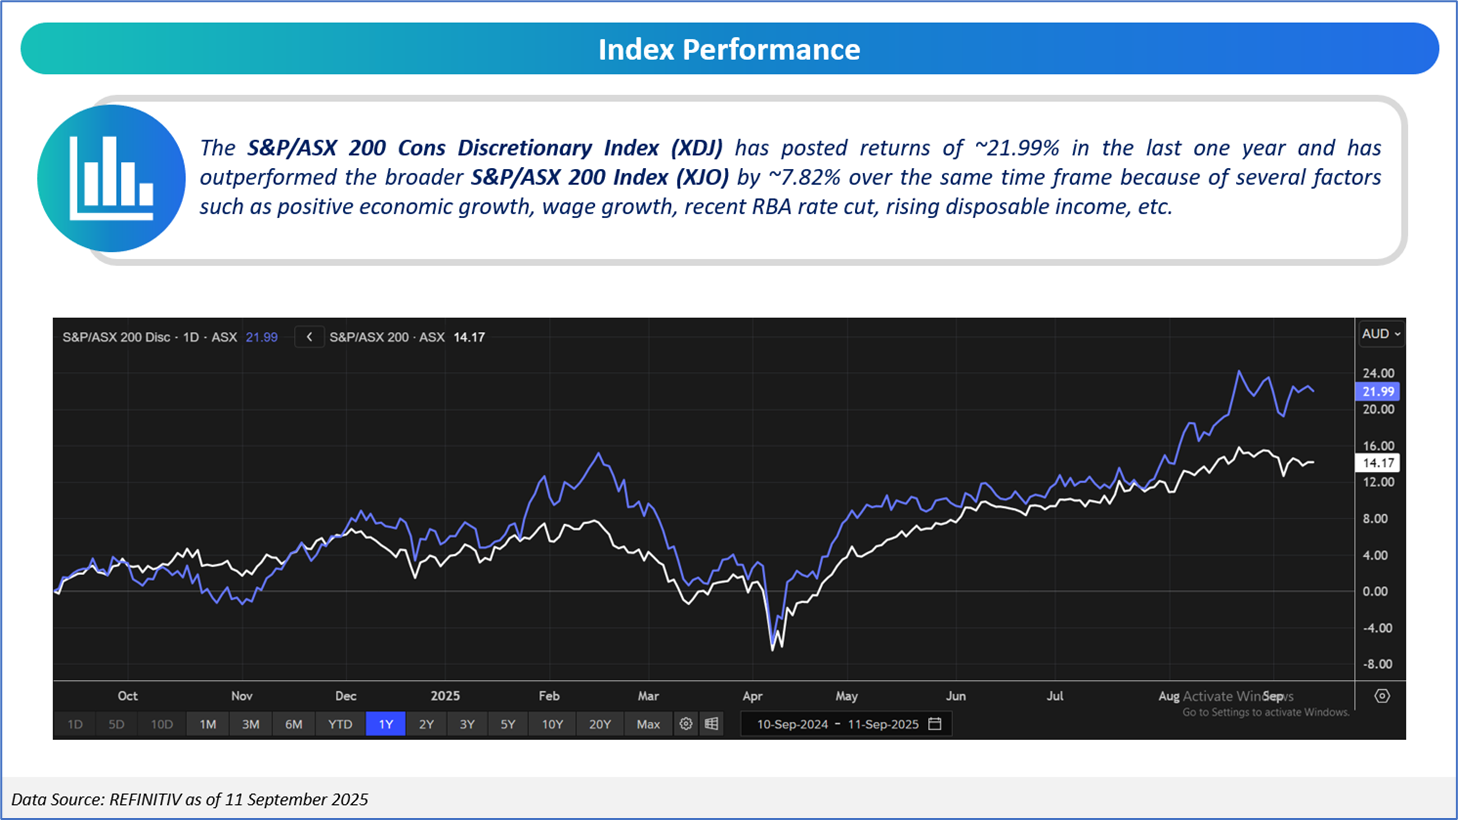The height and width of the screenshot is (820, 1458).
Task: Click the 0.00 price axis label
Action: click(x=1375, y=591)
